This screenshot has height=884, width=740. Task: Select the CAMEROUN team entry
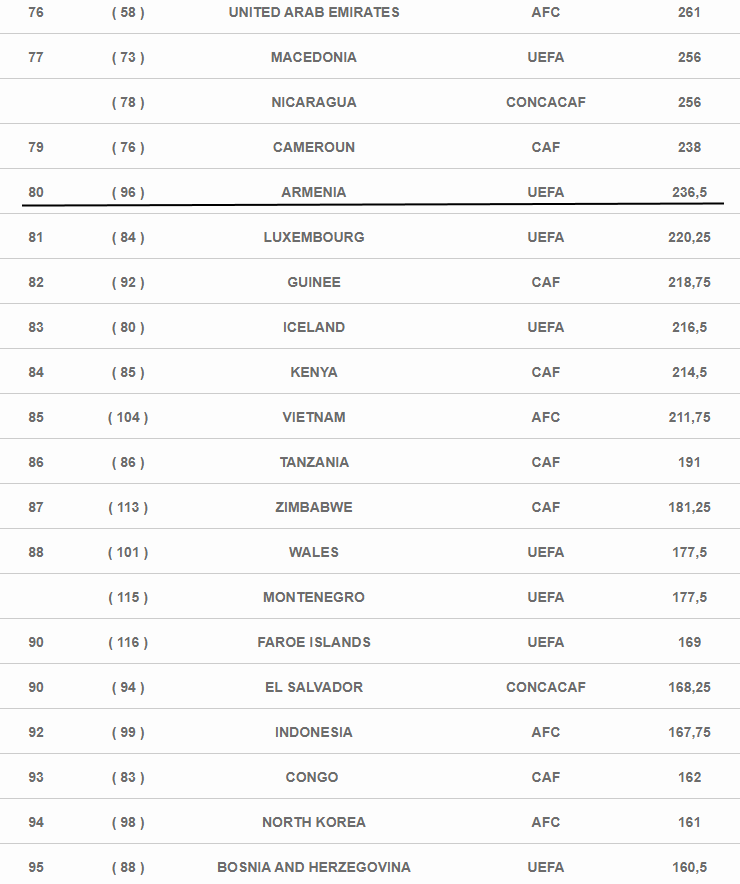[314, 148]
